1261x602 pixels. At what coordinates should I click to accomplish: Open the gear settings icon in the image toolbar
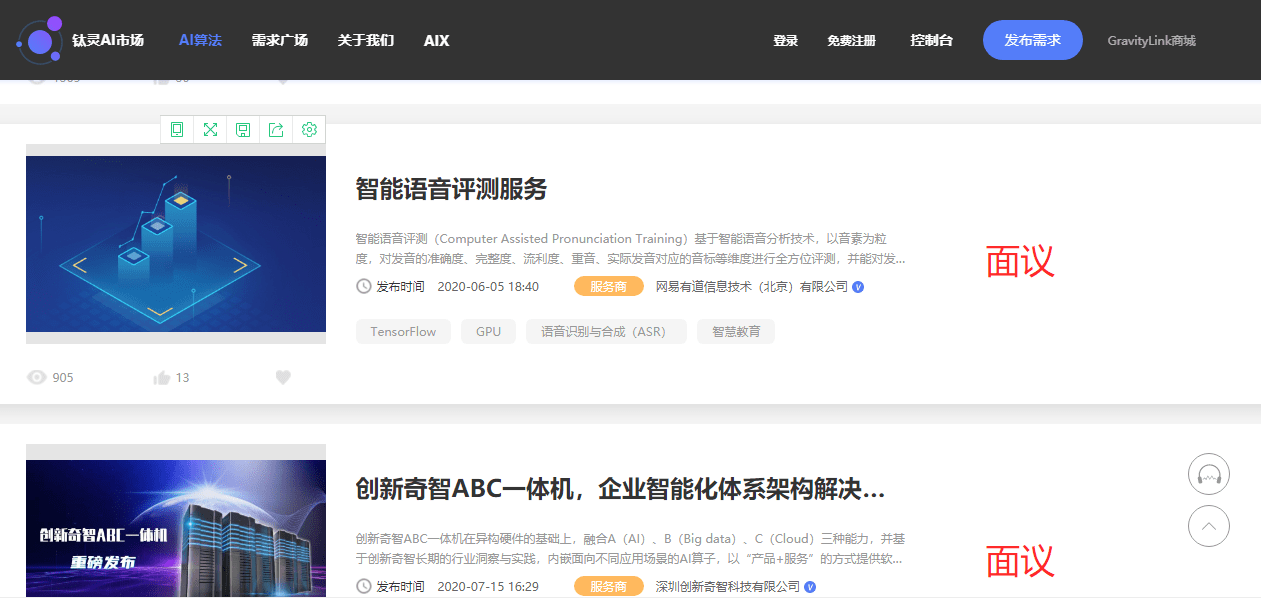point(309,129)
